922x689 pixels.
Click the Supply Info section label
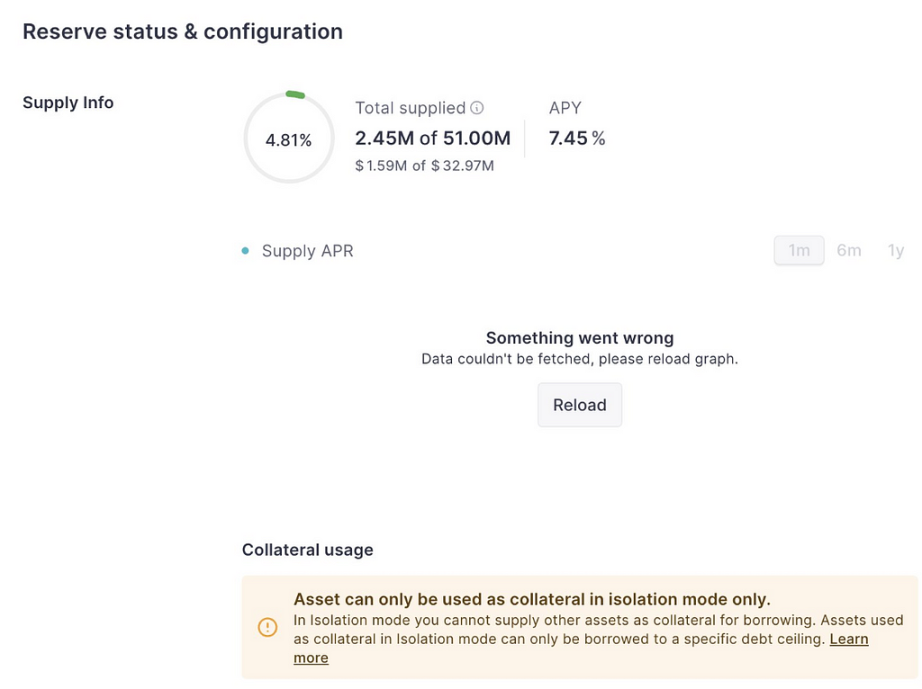tap(68, 103)
